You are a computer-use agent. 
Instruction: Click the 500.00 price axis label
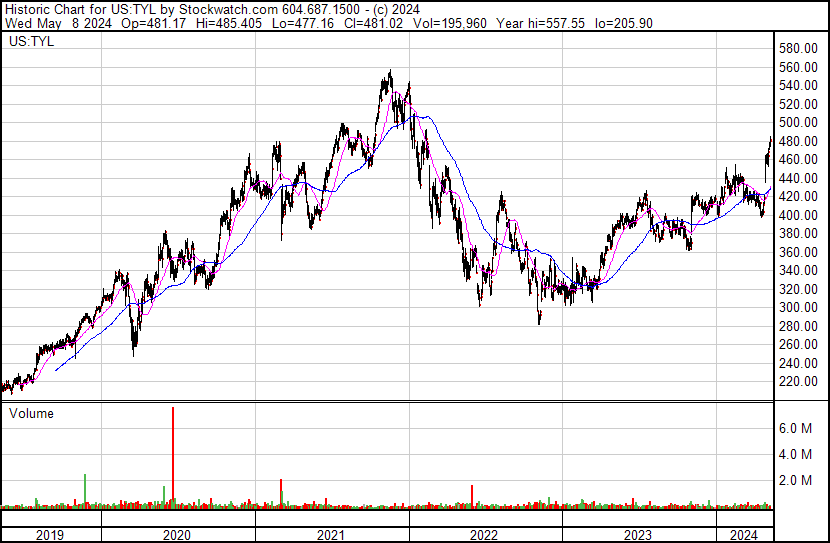798,122
